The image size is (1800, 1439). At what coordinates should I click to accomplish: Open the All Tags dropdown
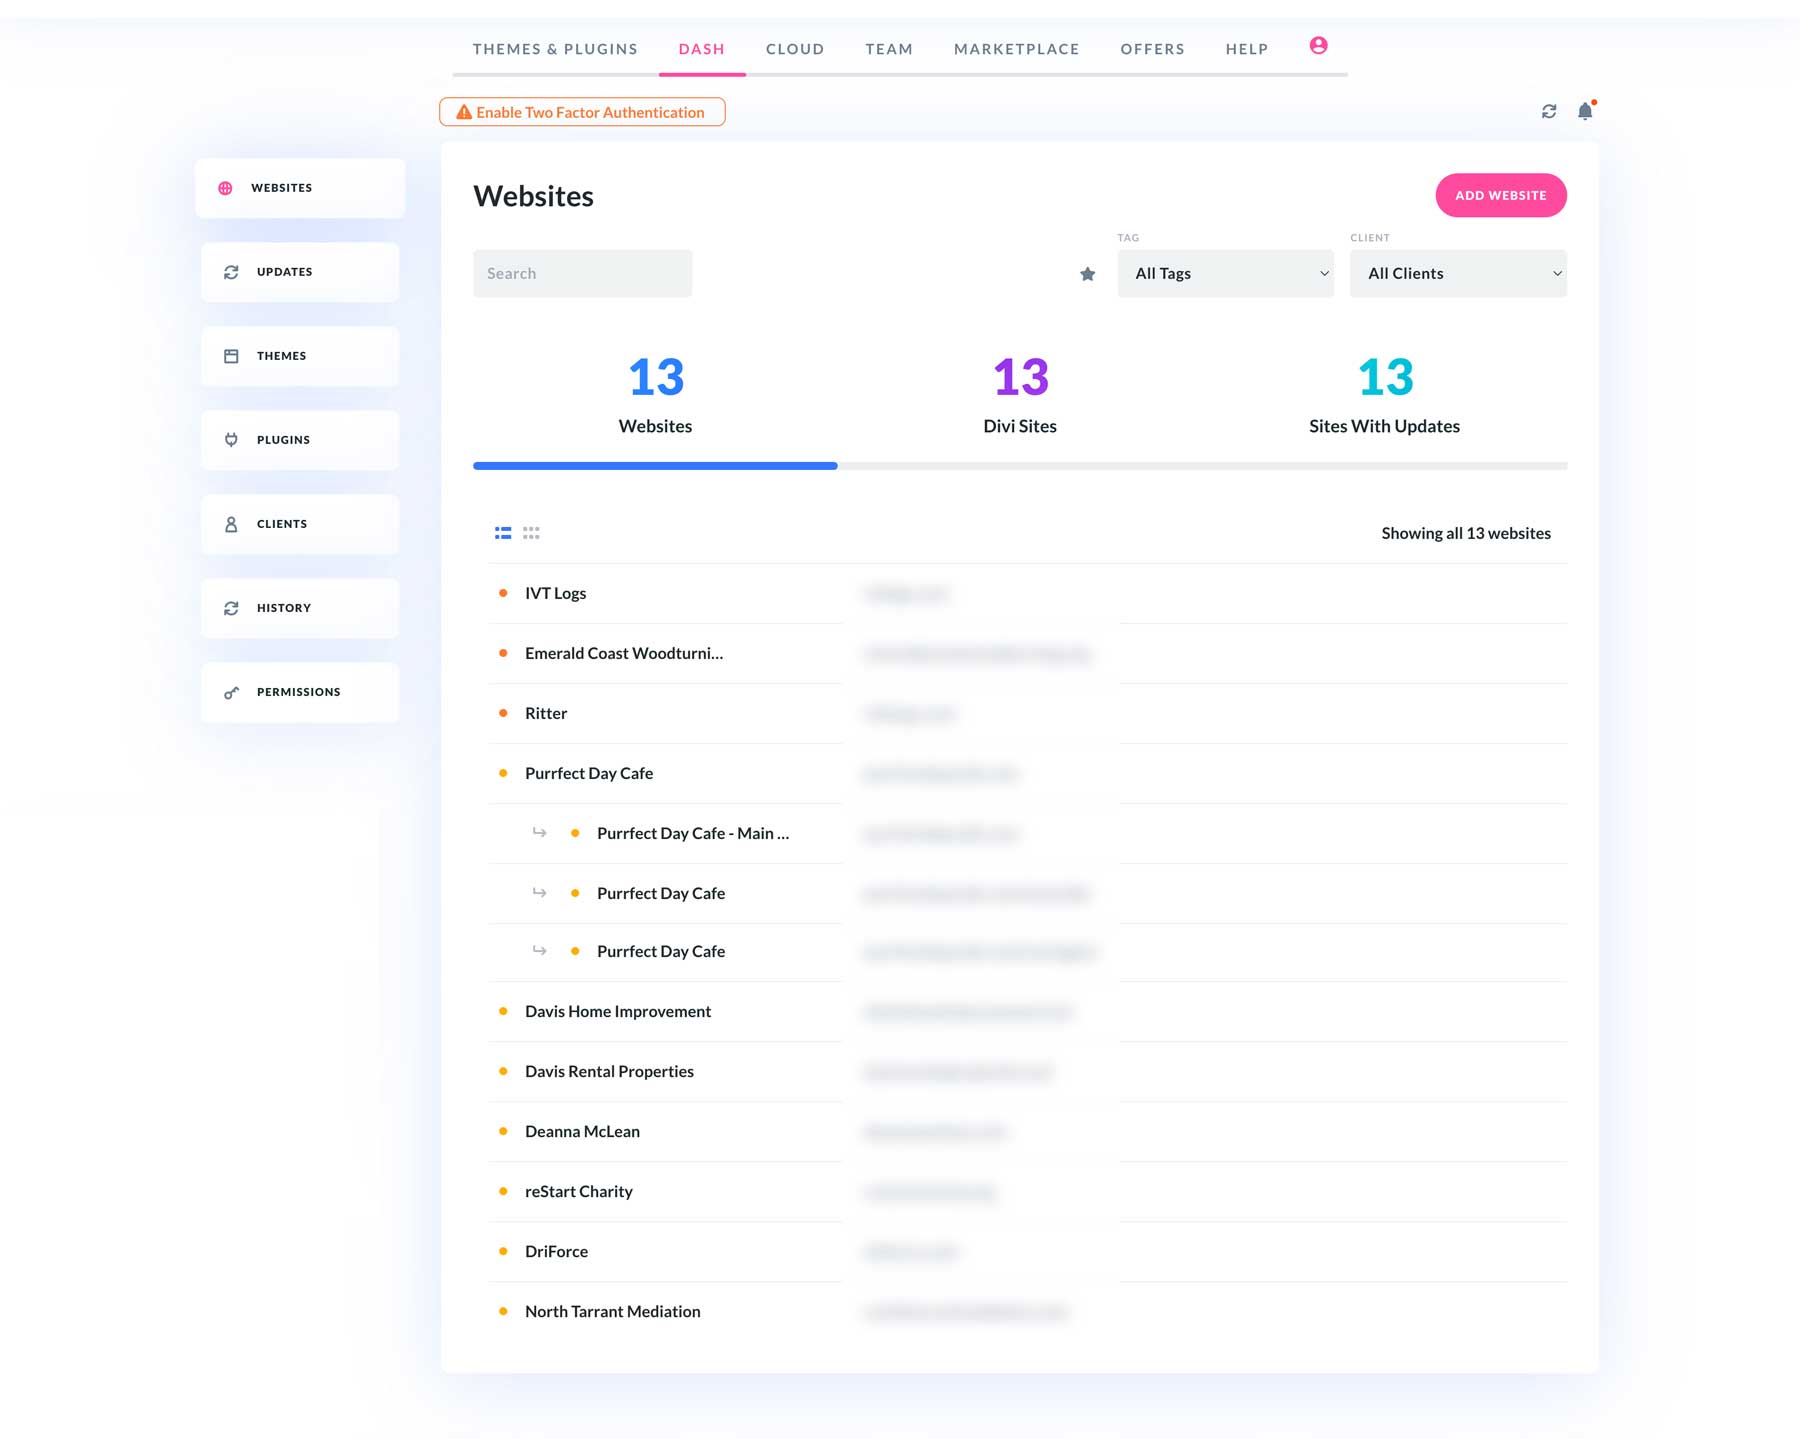[1225, 273]
